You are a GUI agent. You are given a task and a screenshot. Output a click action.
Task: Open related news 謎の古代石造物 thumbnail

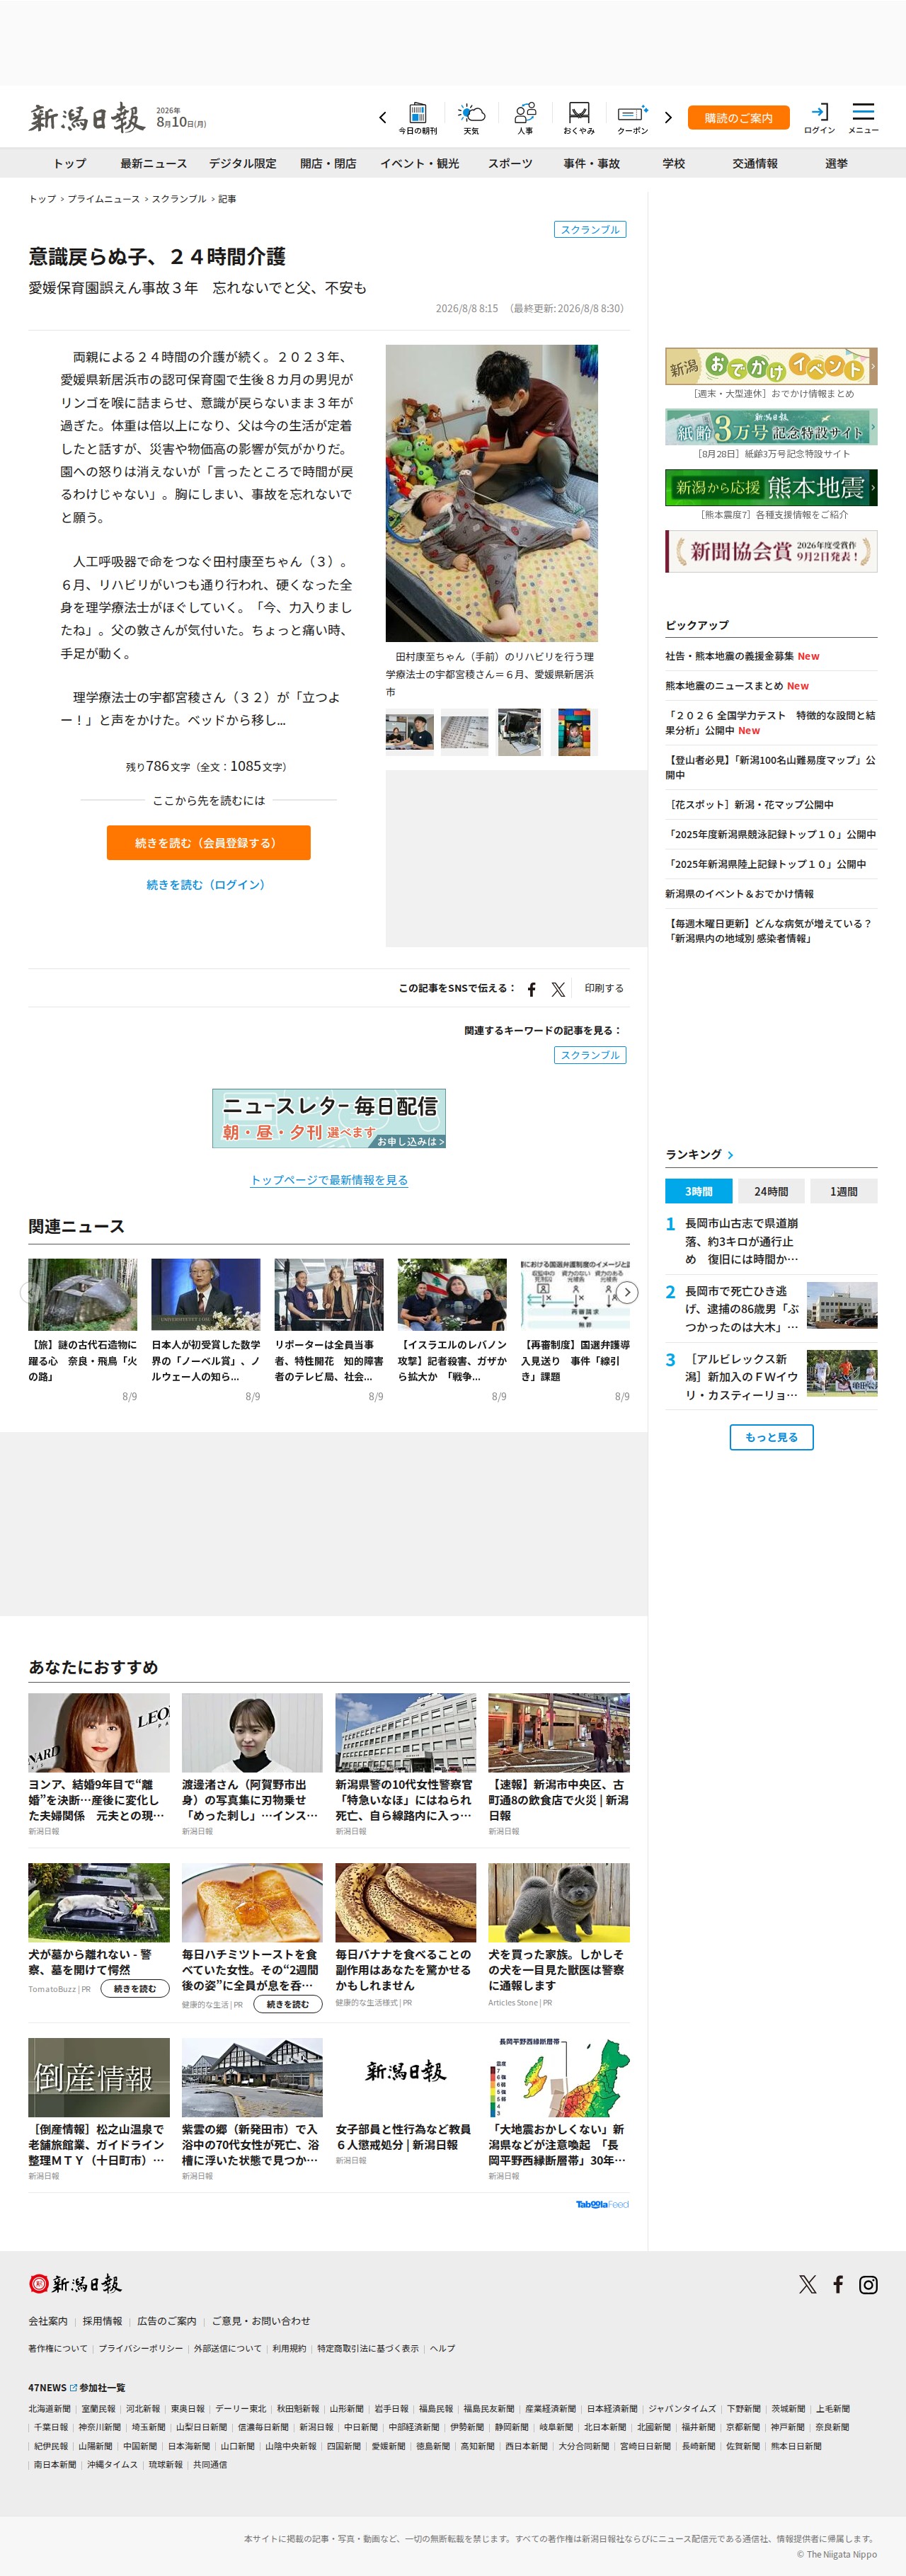83,1294
